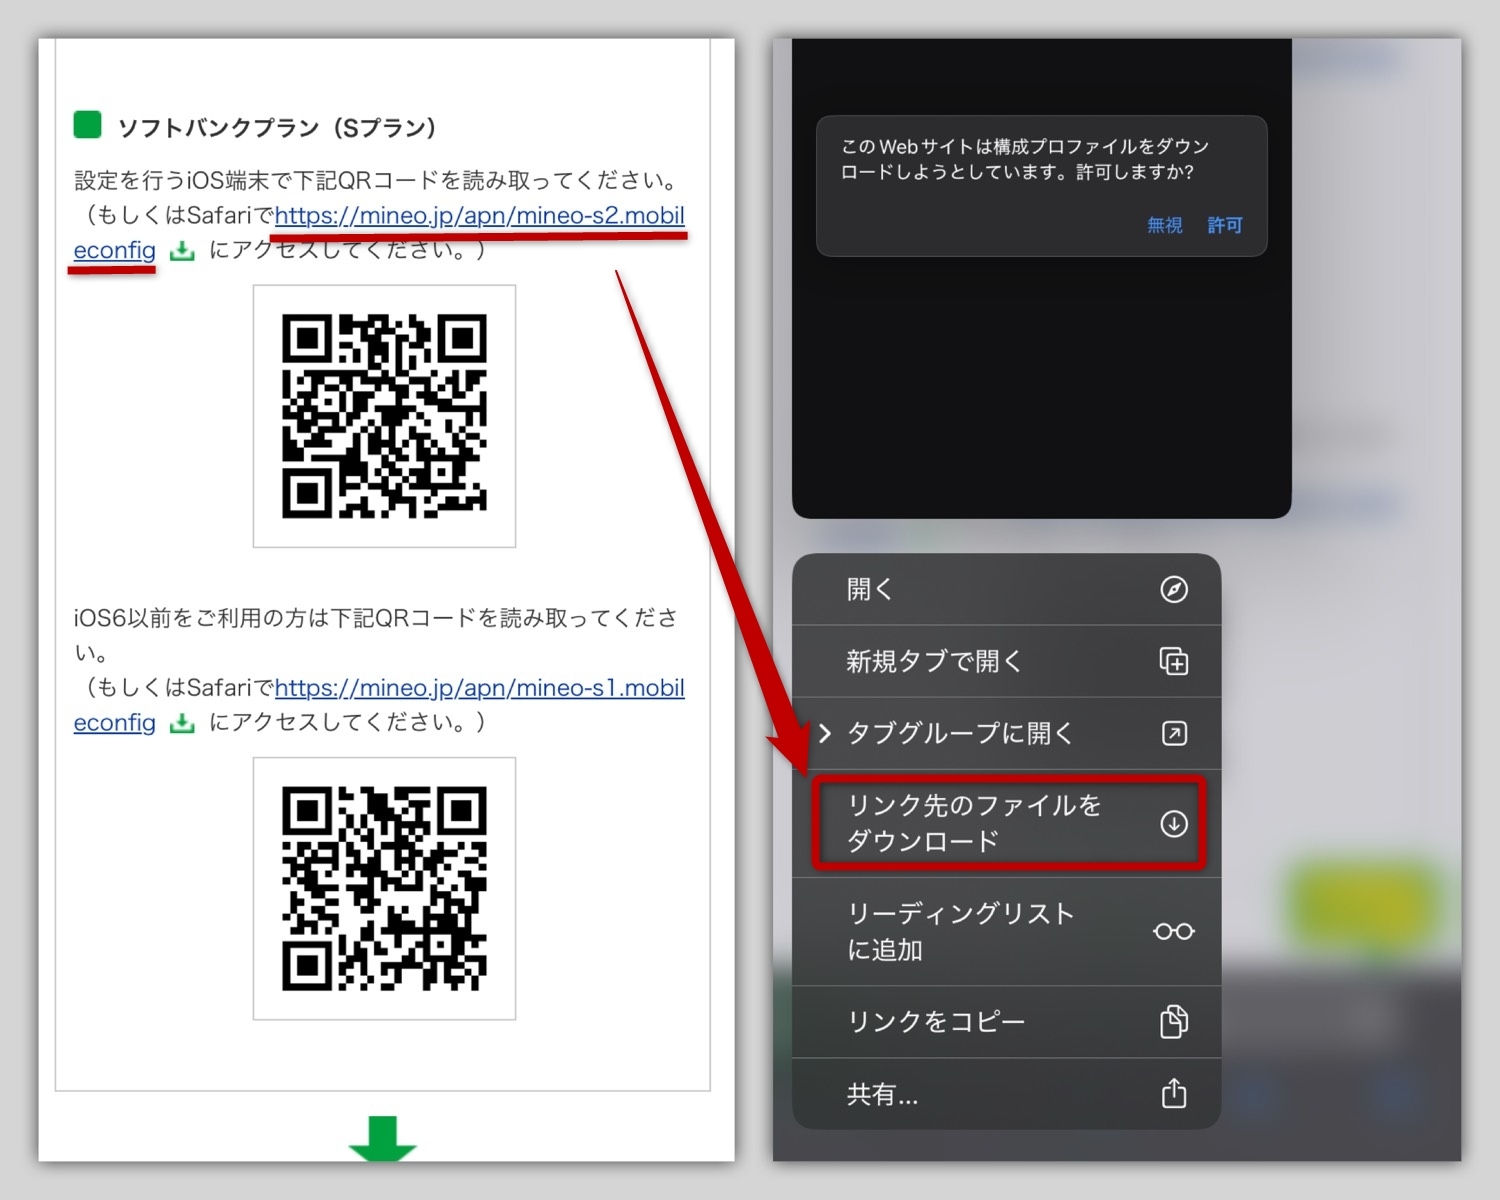Tap the copy link documents icon
The image size is (1500, 1200).
pyautogui.click(x=1173, y=1021)
